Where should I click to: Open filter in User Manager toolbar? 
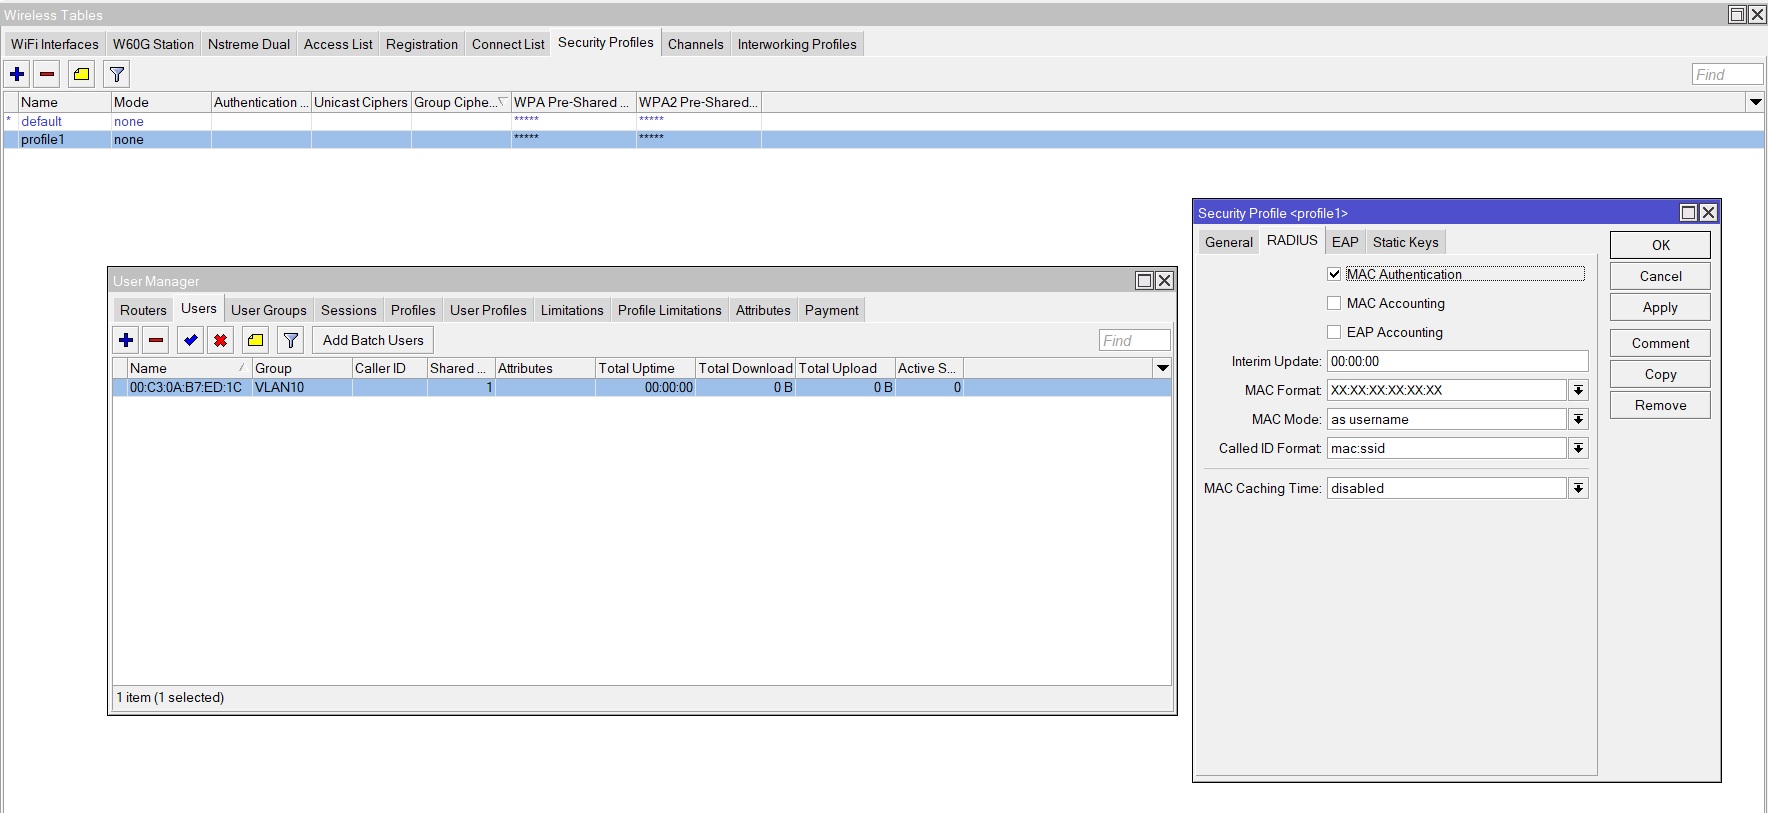click(x=291, y=340)
